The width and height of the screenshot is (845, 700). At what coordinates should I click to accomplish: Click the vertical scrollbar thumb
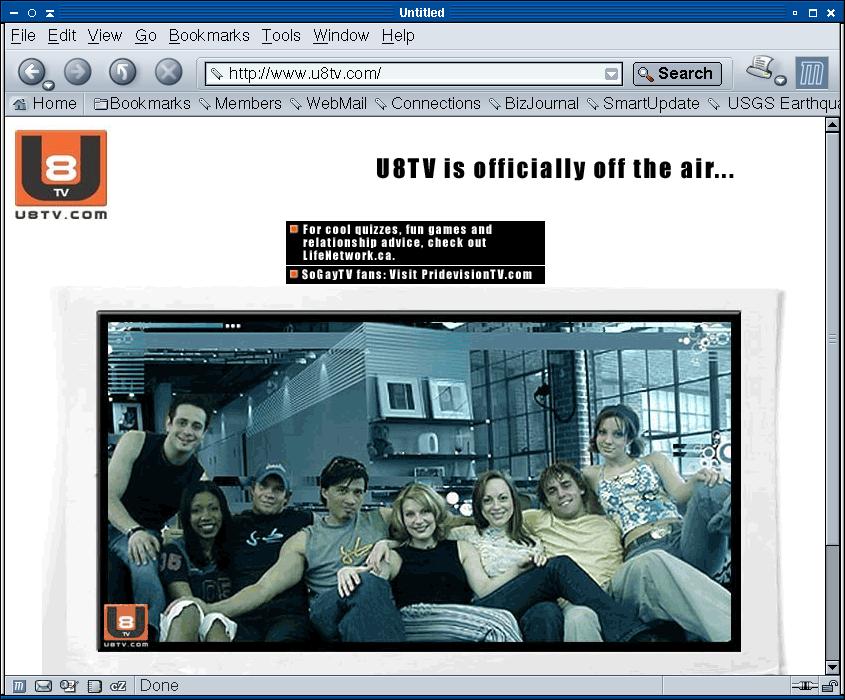[x=832, y=338]
